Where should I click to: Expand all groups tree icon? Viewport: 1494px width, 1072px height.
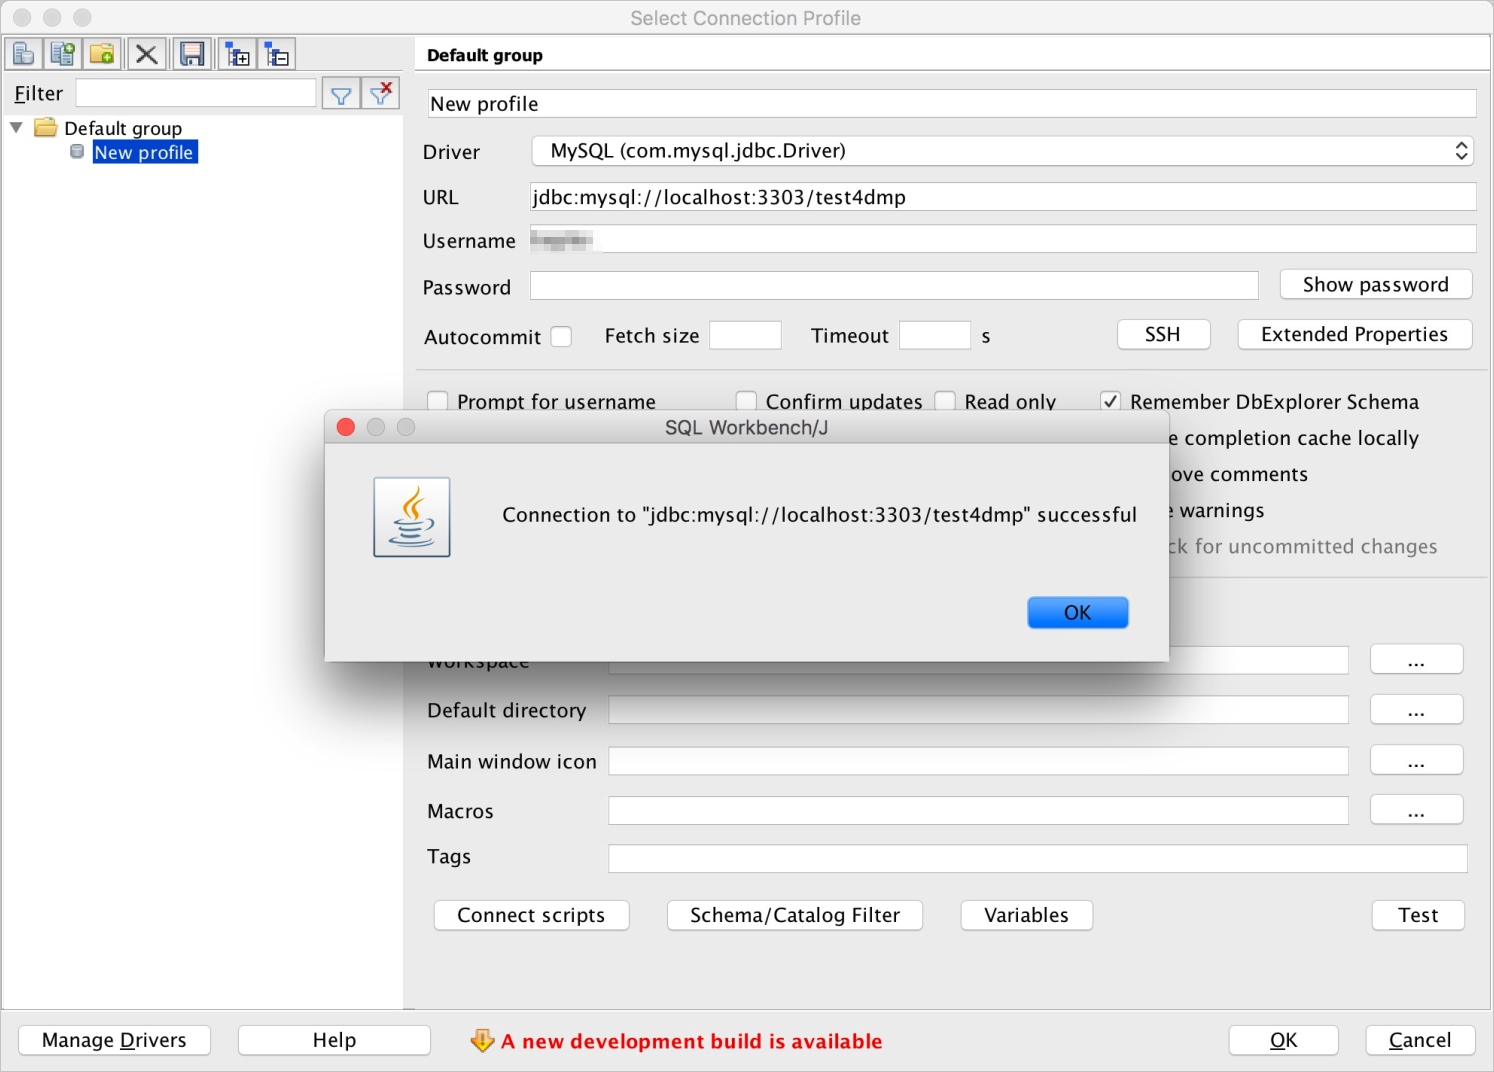(x=237, y=54)
